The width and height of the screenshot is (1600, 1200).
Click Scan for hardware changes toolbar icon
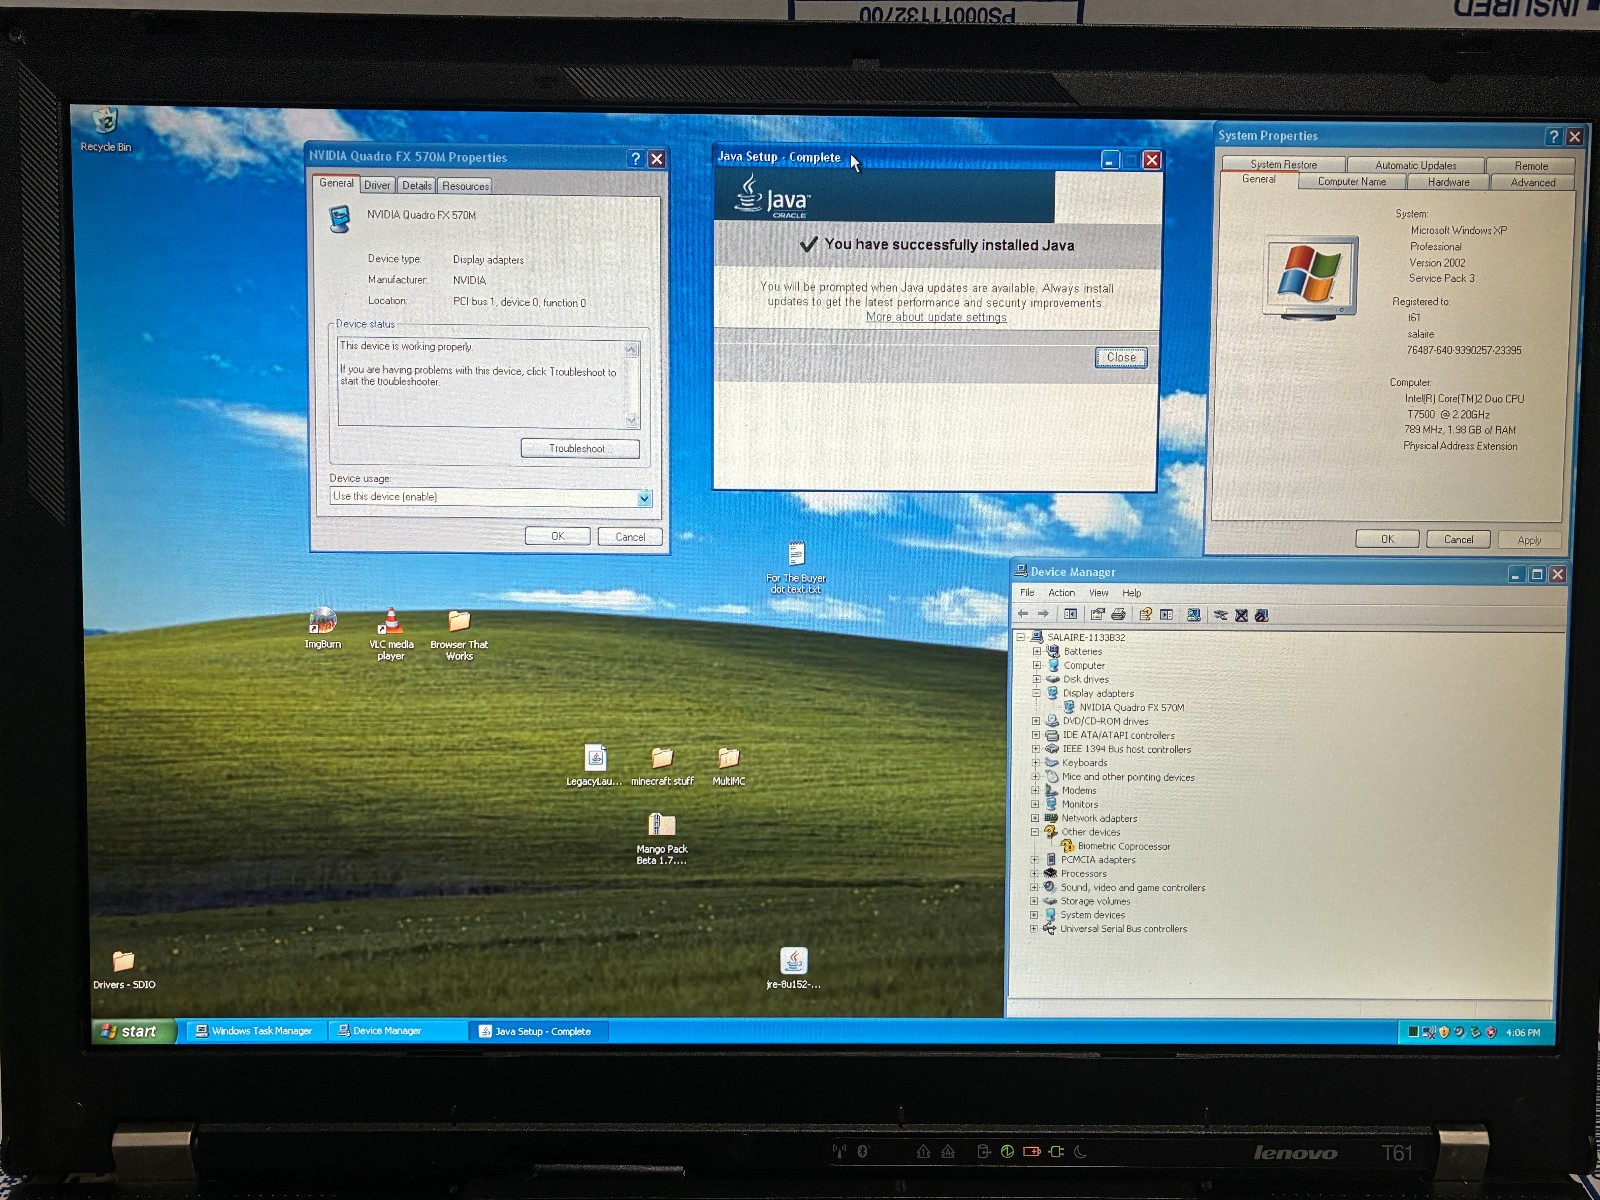1193,614
